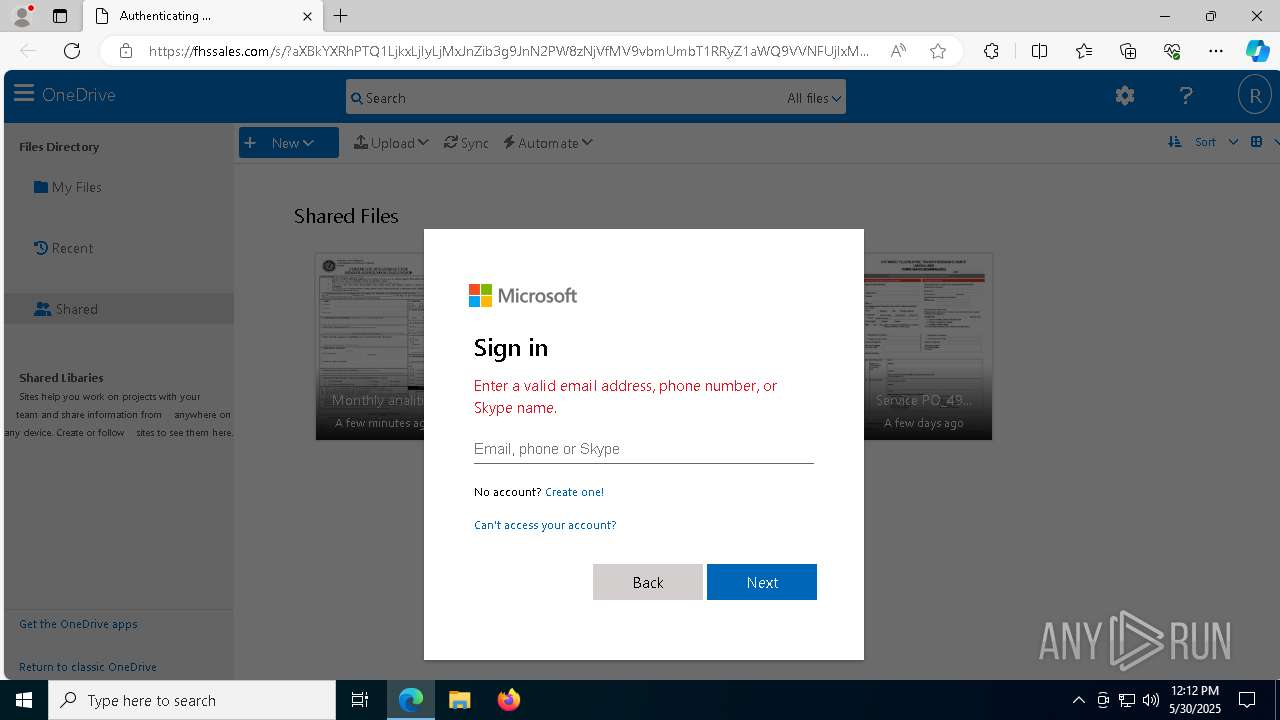Screen dimensions: 1280x720
Task: Click the Back button in sign-in dialog
Action: [x=648, y=582]
